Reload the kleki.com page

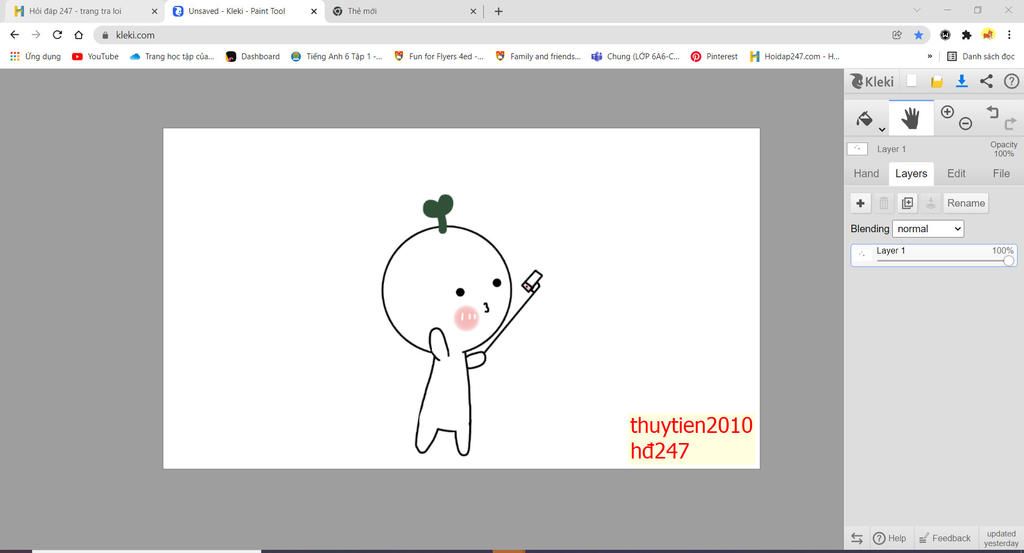click(x=57, y=35)
